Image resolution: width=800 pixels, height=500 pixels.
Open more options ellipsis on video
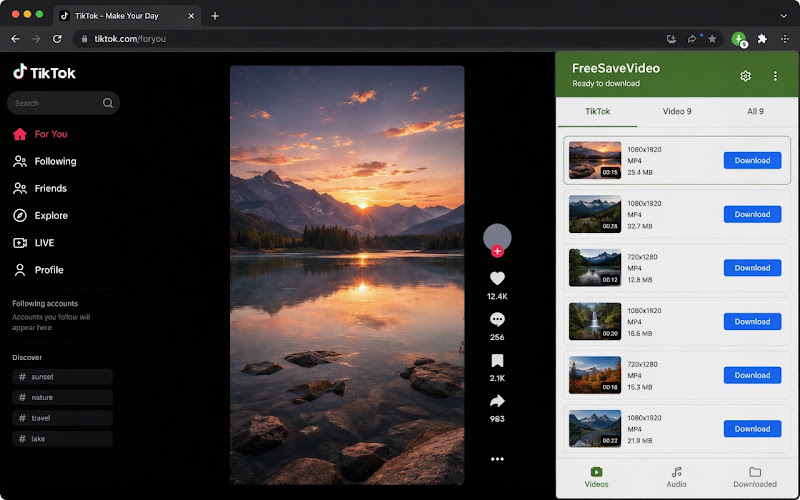[497, 459]
